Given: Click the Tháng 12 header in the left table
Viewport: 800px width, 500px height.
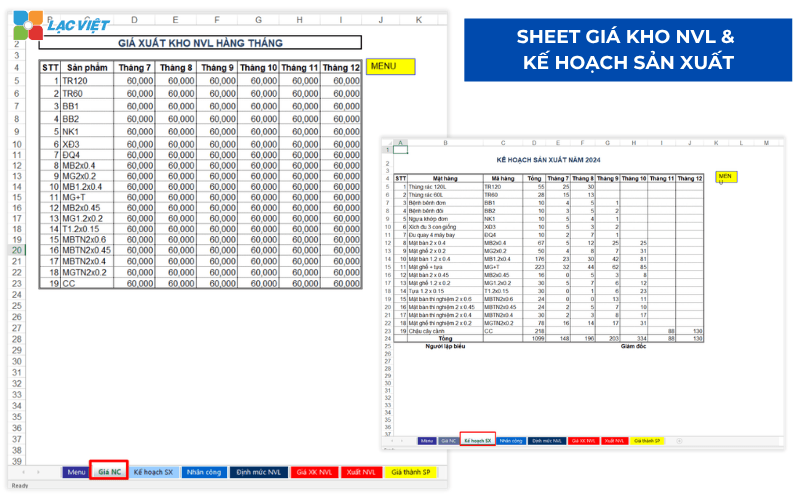Looking at the screenshot, I should [341, 67].
